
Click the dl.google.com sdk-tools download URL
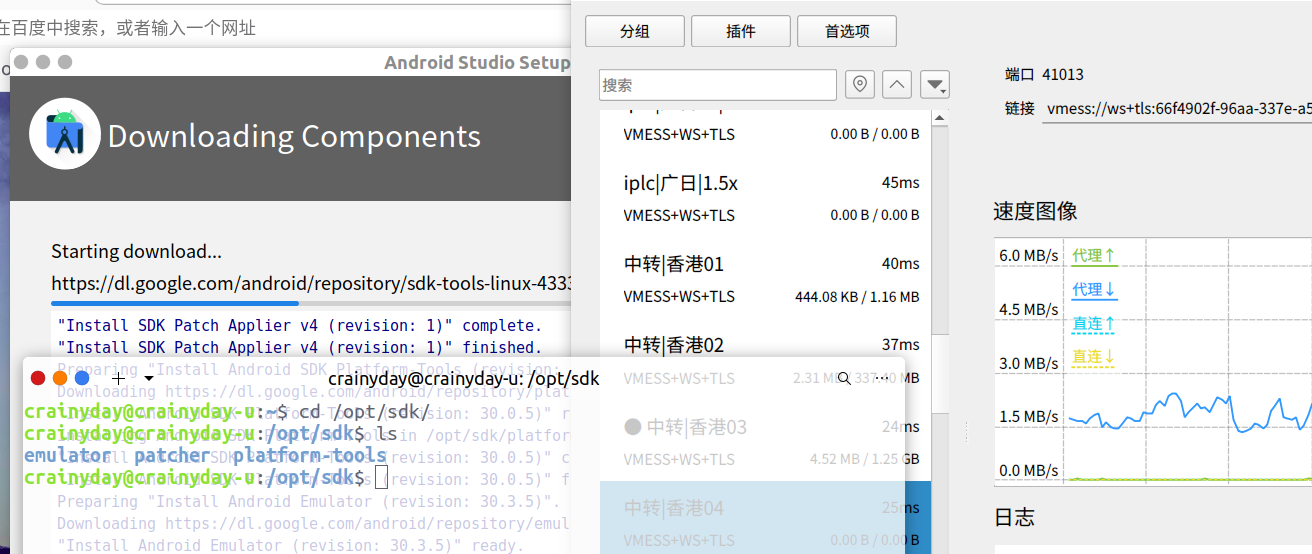[x=311, y=284]
